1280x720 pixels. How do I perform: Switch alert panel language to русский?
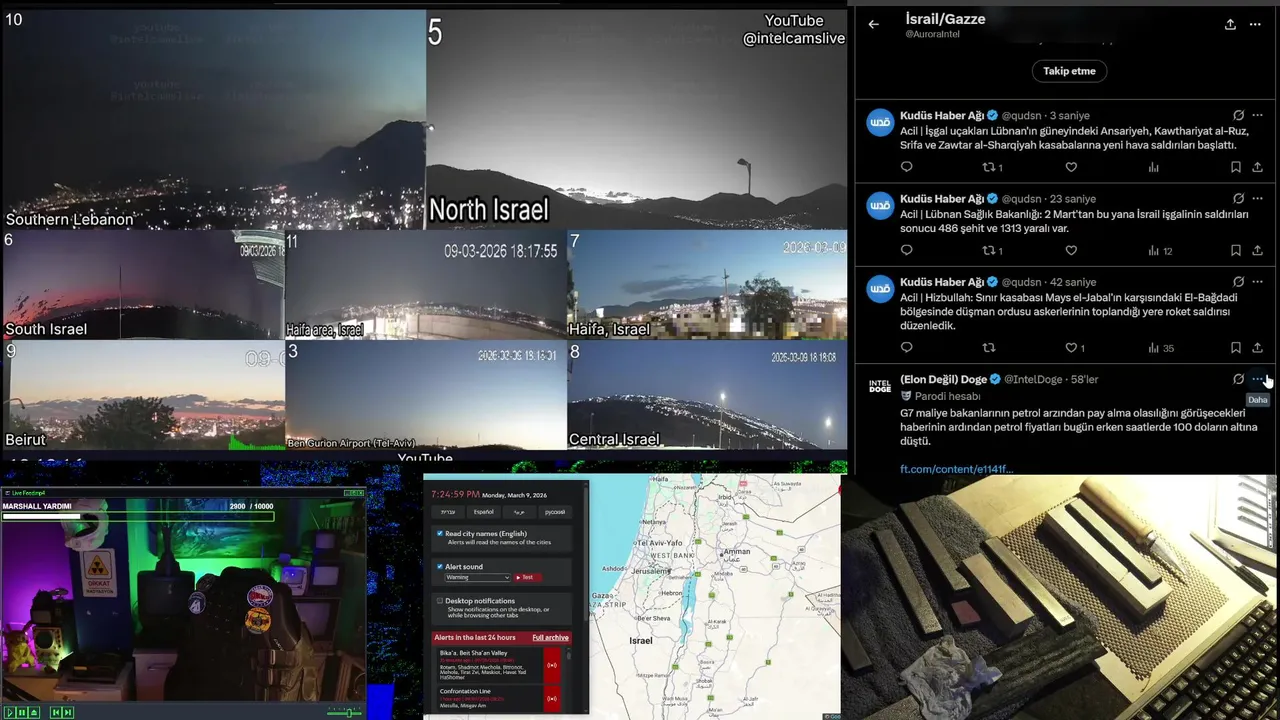click(x=554, y=512)
